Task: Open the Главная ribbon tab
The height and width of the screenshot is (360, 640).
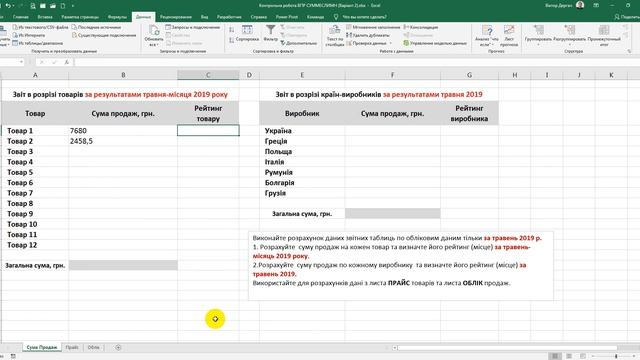Action: tap(20, 17)
